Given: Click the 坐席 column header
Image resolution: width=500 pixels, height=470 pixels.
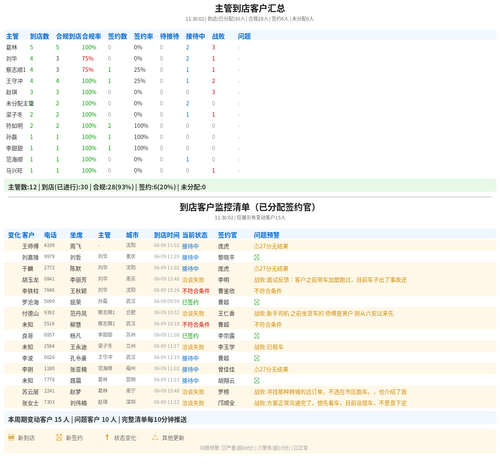Looking at the screenshot, I should [x=76, y=235].
